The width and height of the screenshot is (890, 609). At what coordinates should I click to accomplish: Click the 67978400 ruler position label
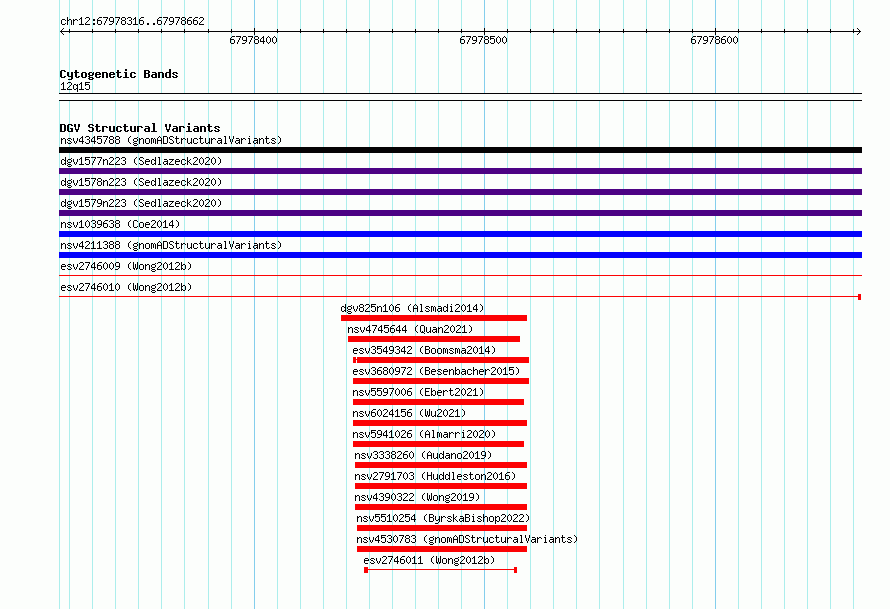(253, 40)
